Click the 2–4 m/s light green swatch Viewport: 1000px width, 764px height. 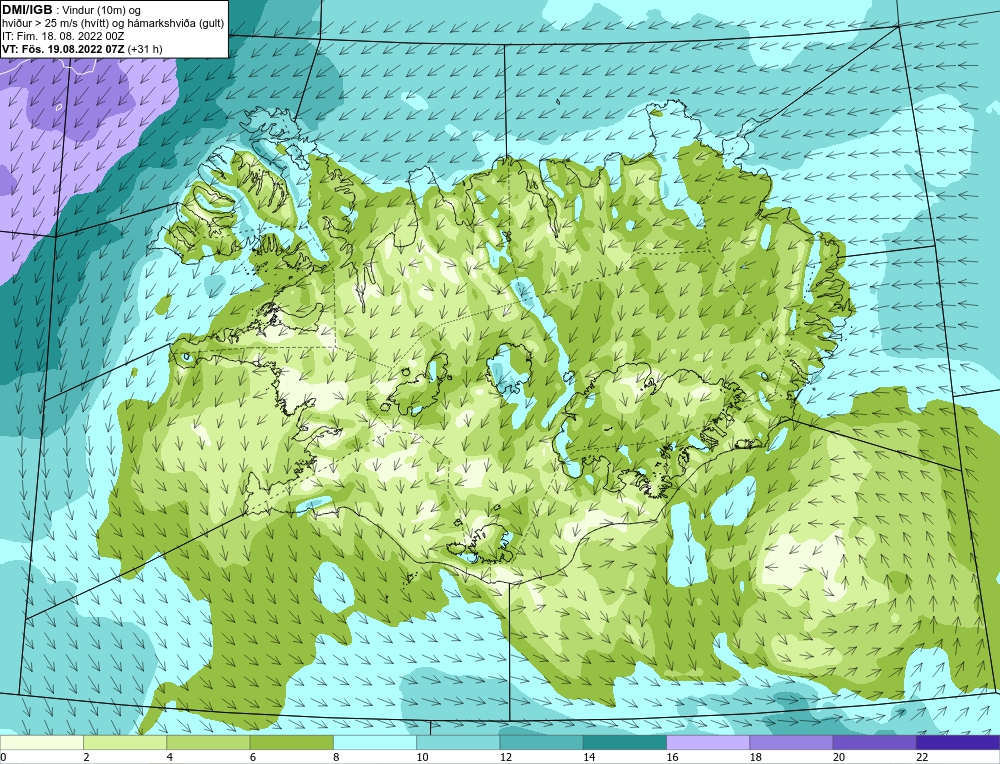click(x=125, y=742)
